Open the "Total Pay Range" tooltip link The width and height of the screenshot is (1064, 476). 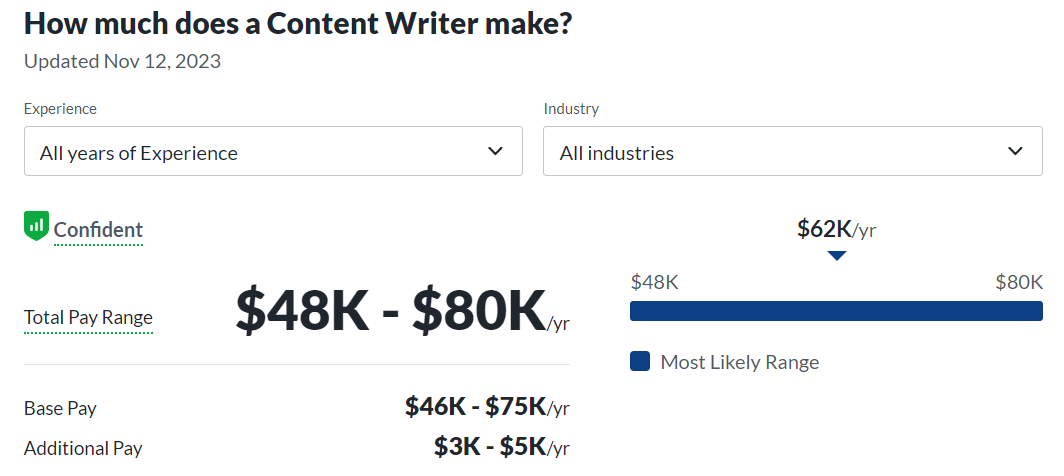point(88,318)
